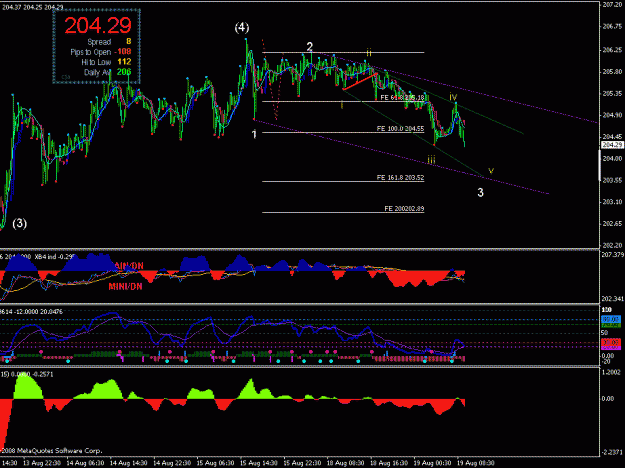Click the XB4 ind -0.29 indicator header
The image size is (625, 468).
(x=54, y=257)
